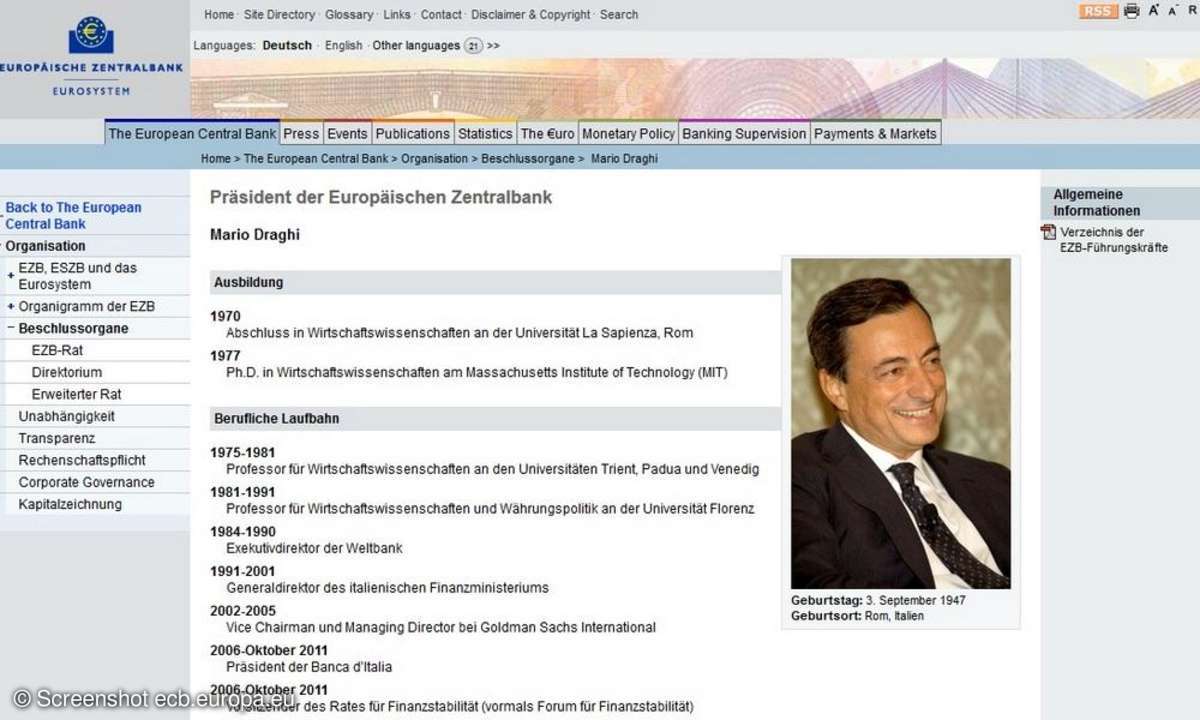The image size is (1200, 720).
Task: Select Organisation in the sidebar
Action: pos(46,246)
